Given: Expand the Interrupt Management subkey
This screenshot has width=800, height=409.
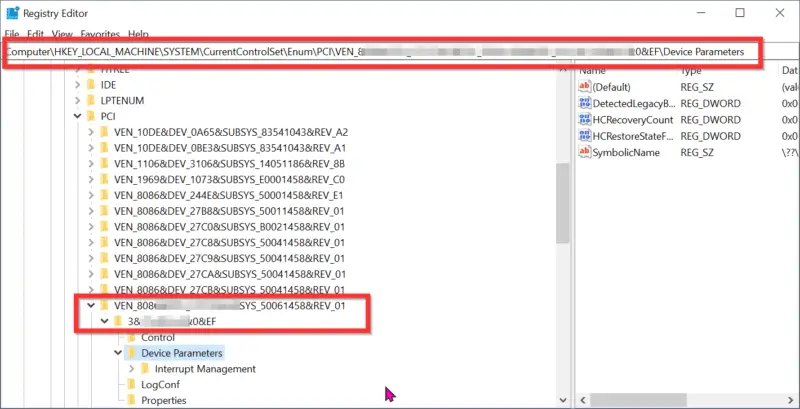Looking at the screenshot, I should (132, 368).
